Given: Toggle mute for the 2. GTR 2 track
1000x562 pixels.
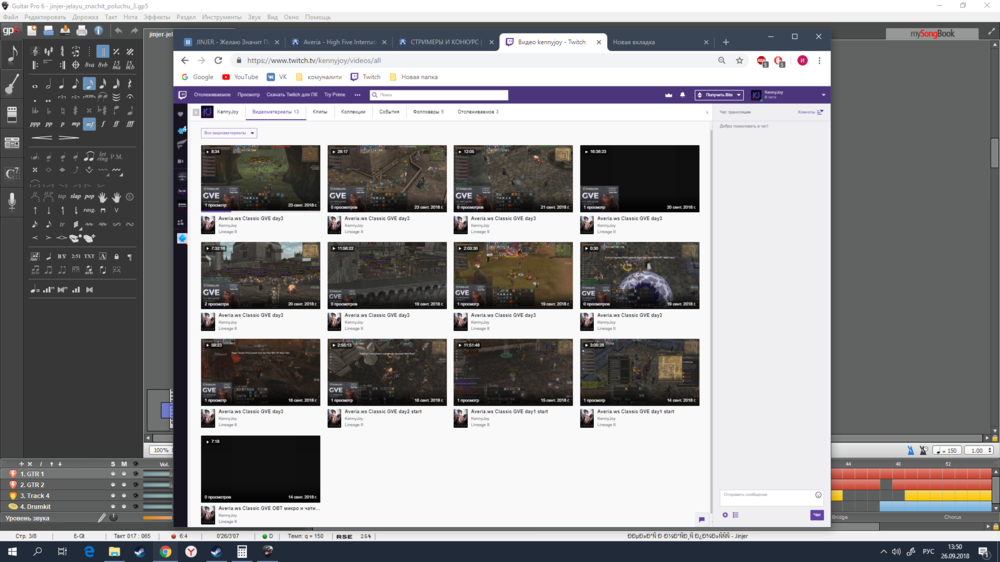Looking at the screenshot, I should (124, 485).
